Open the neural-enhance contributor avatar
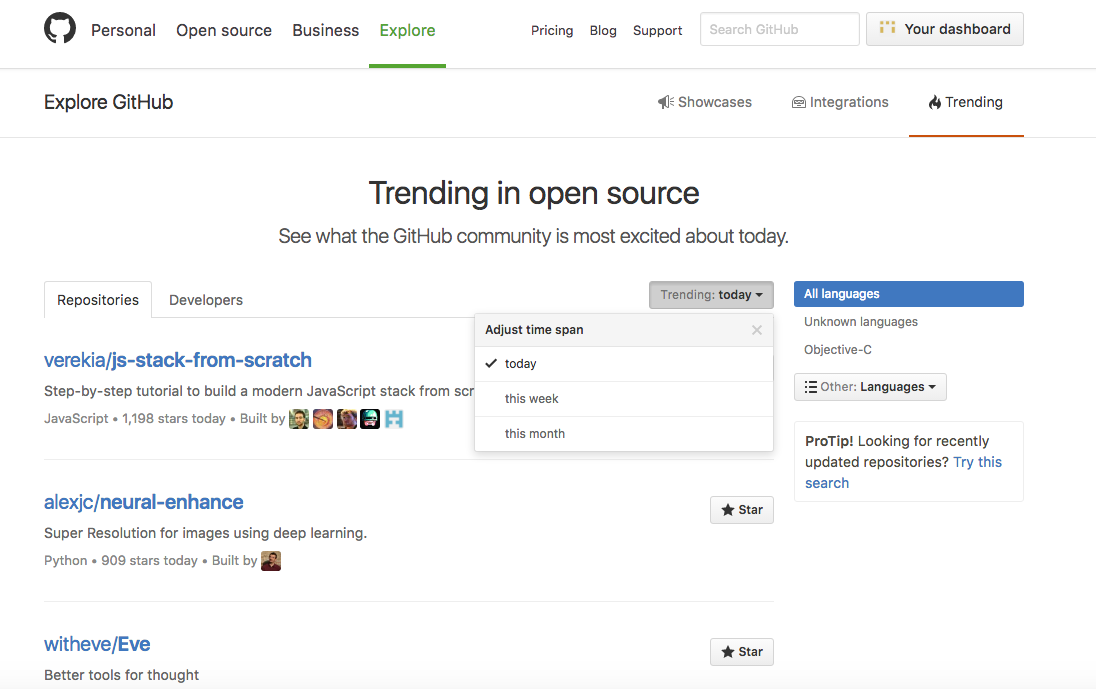Viewport: 1096px width, 689px height. (x=271, y=560)
